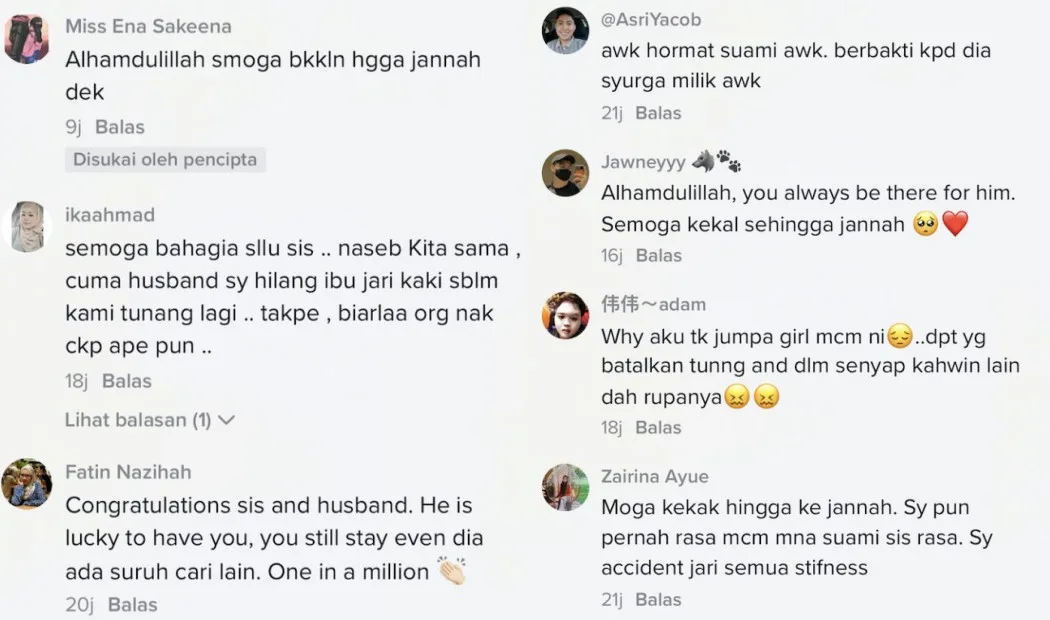Screen dimensions: 1050x620
Task: Reply to Miss Ena Sakeena's comment
Action: (120, 127)
